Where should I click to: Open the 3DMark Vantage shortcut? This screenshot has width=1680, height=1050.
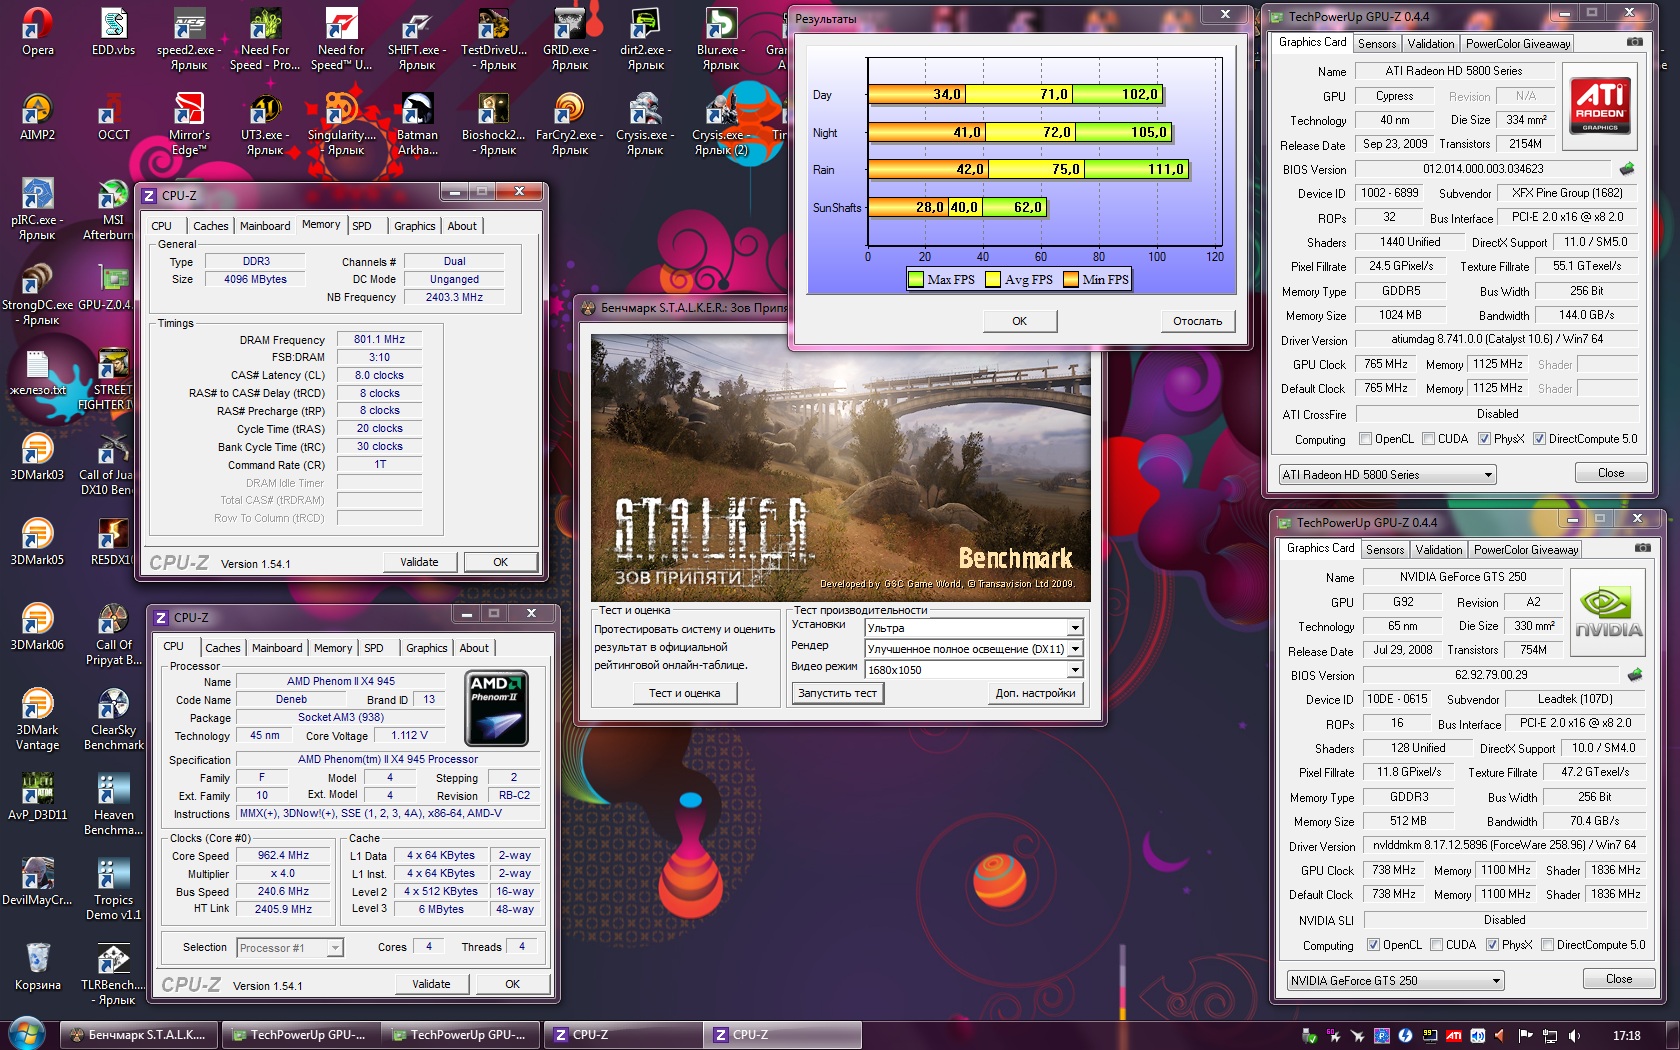(x=37, y=718)
